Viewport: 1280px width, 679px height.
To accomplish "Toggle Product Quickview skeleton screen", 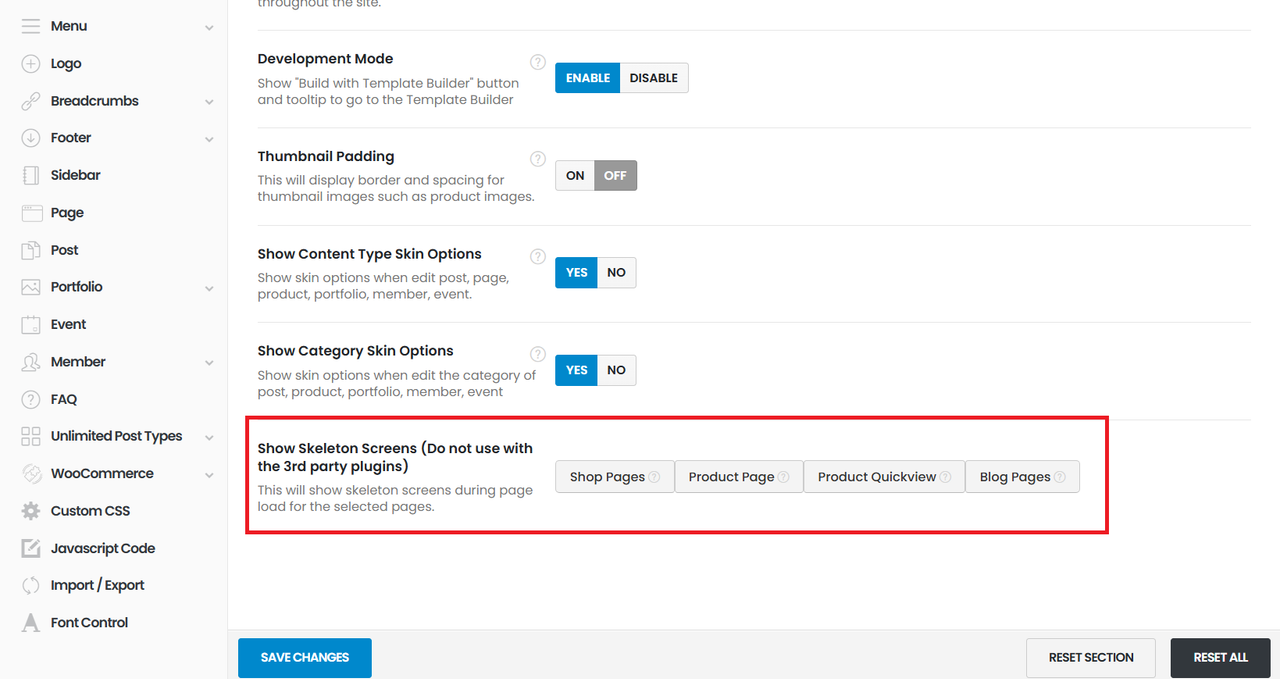I will click(x=884, y=477).
